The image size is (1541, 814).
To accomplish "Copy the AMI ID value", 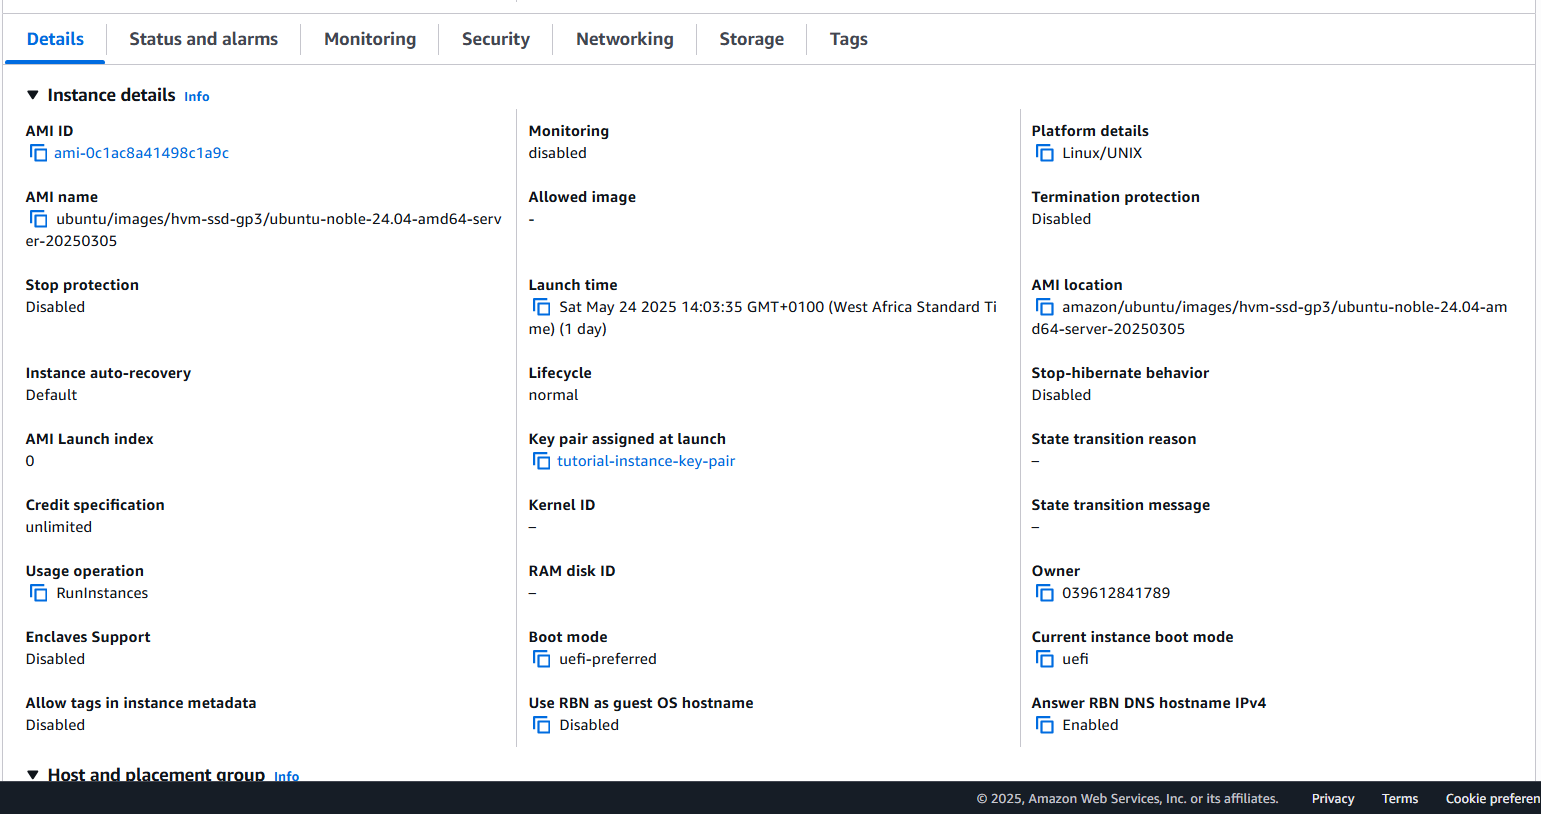I will point(38,153).
